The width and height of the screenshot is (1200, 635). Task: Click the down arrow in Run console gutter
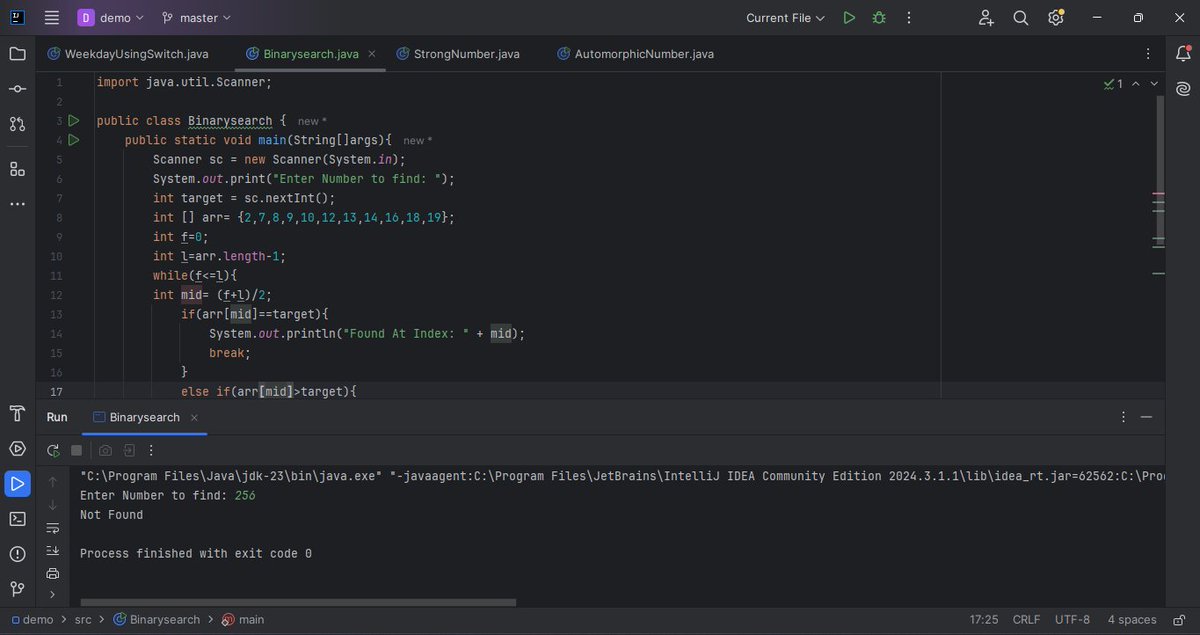click(53, 505)
